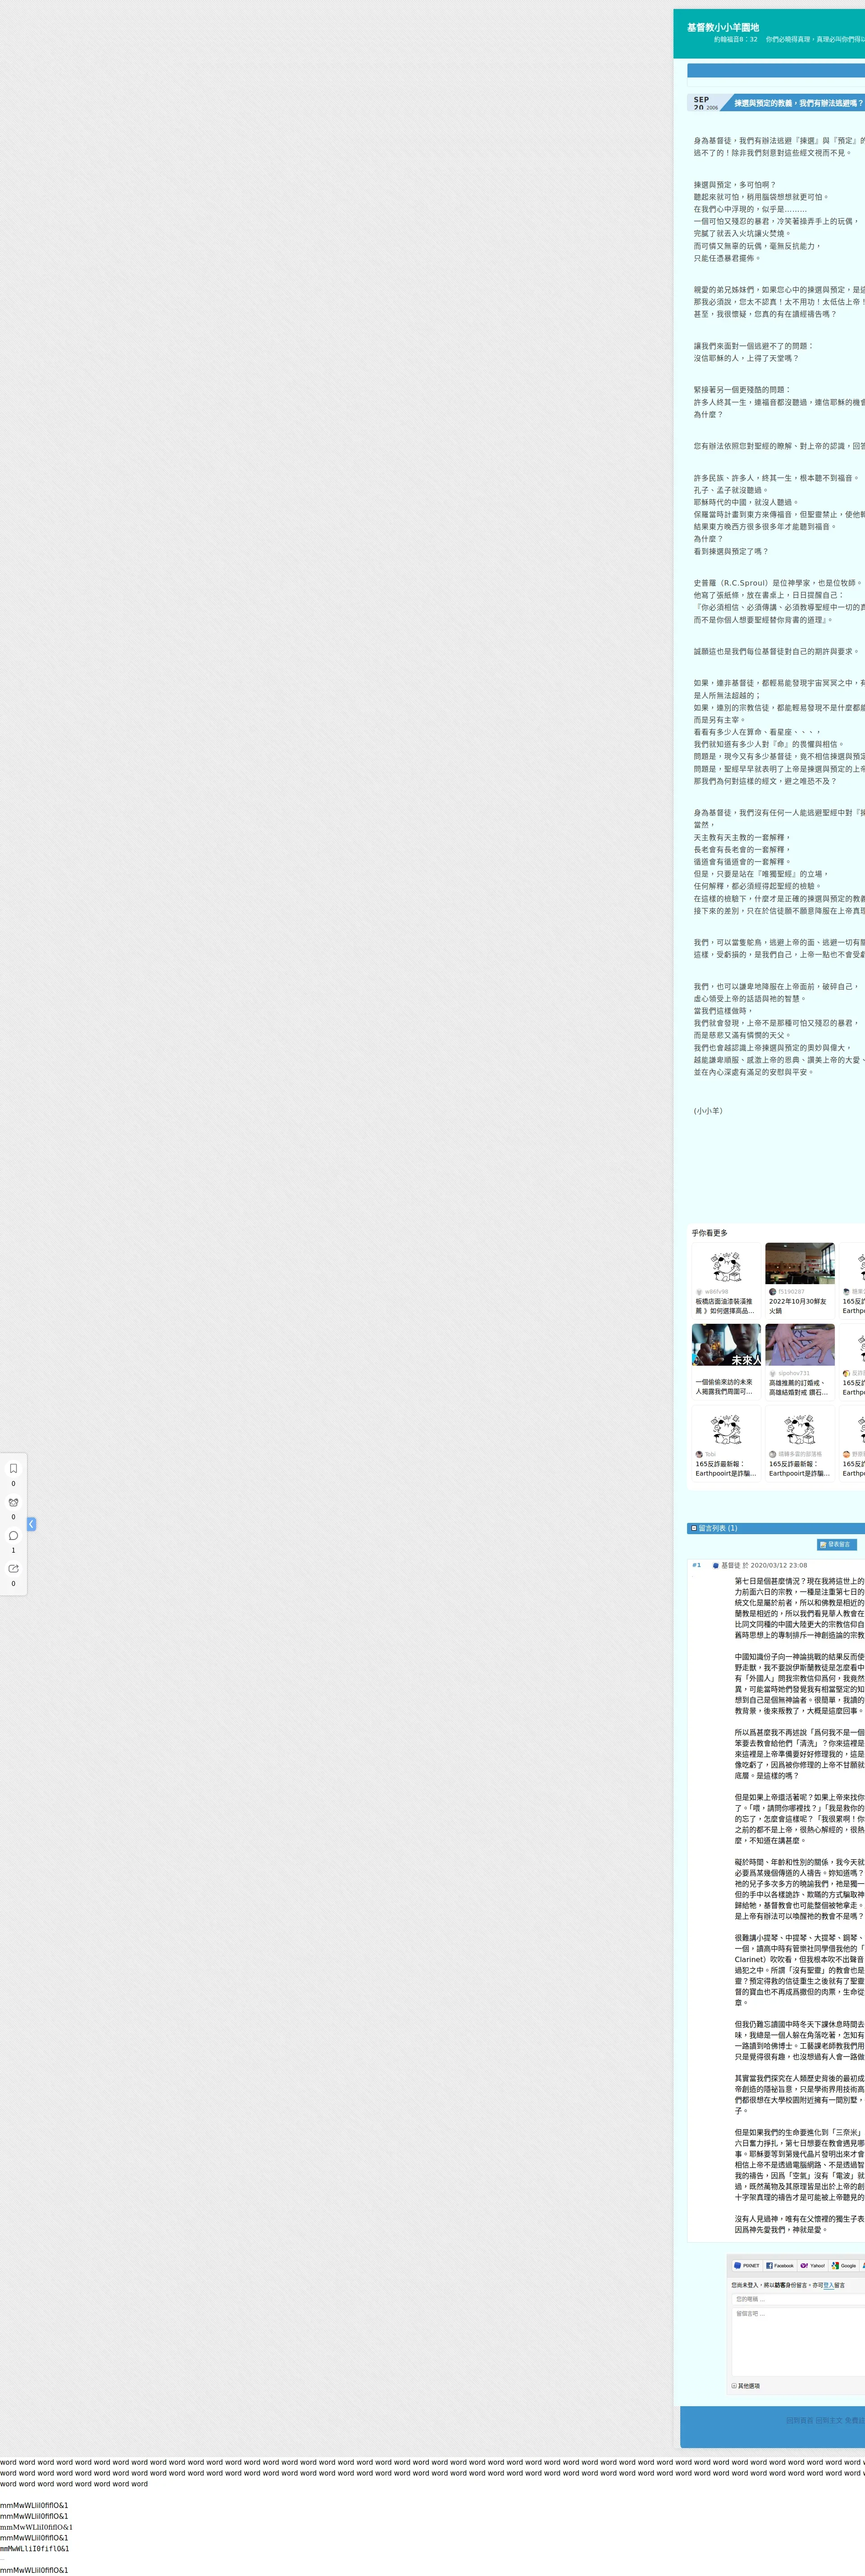This screenshot has height=2576, width=865.
Task: Click the 回到頁首 footer link
Action: tap(799, 2420)
